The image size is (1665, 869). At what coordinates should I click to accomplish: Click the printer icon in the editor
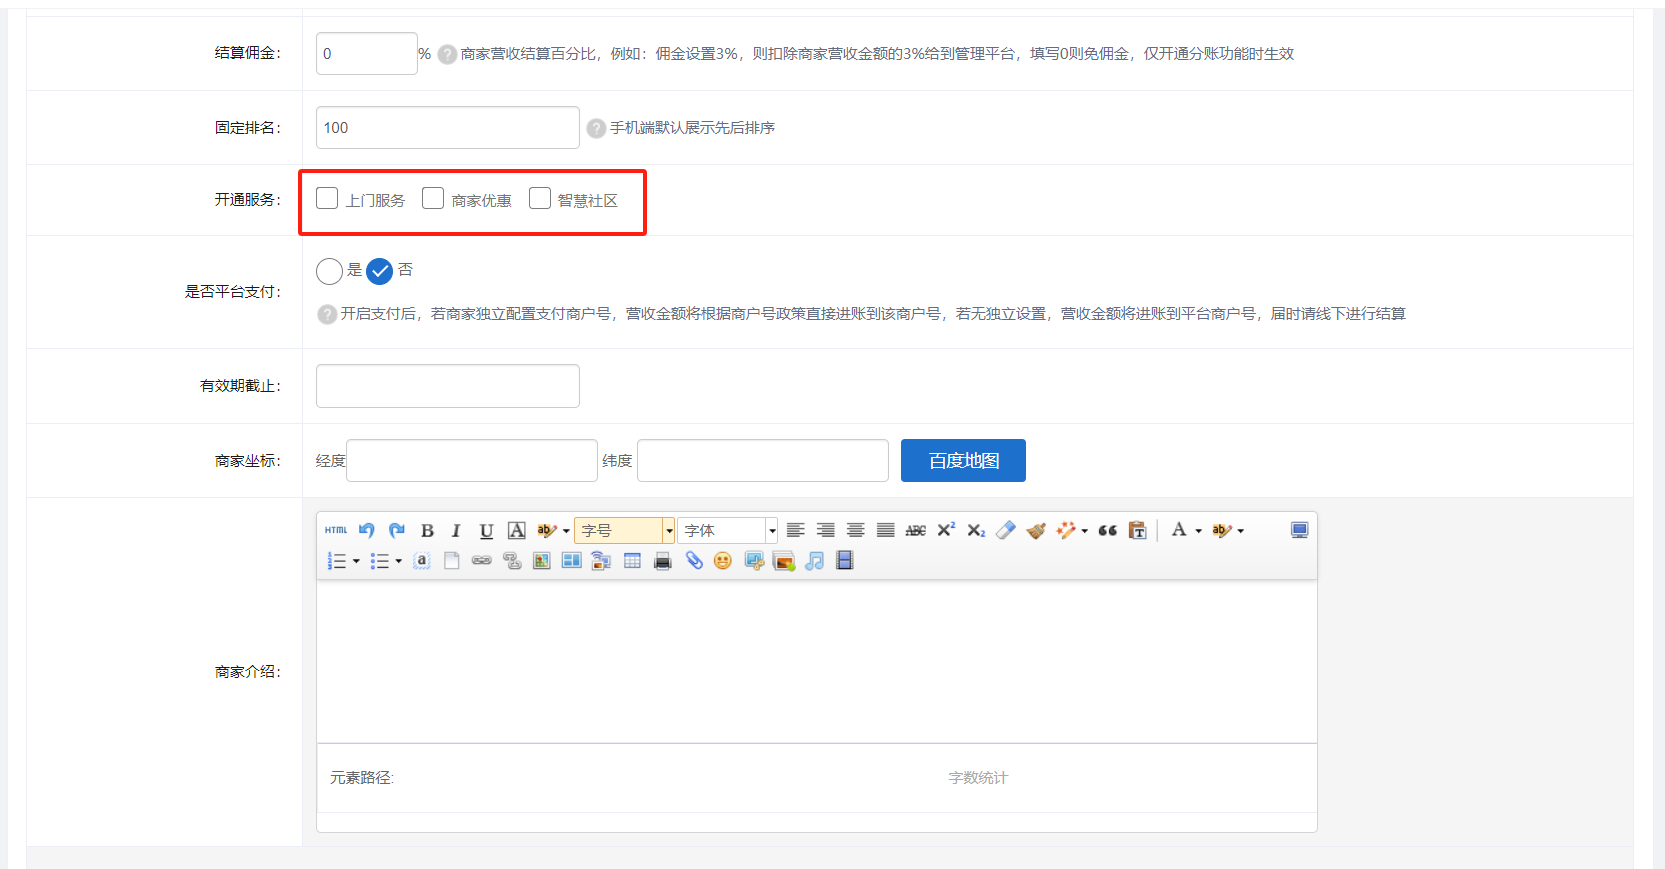coord(662,561)
